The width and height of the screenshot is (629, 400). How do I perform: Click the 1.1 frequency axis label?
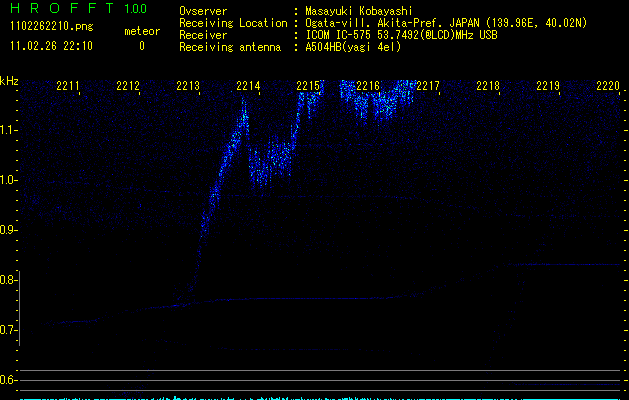click(x=8, y=130)
